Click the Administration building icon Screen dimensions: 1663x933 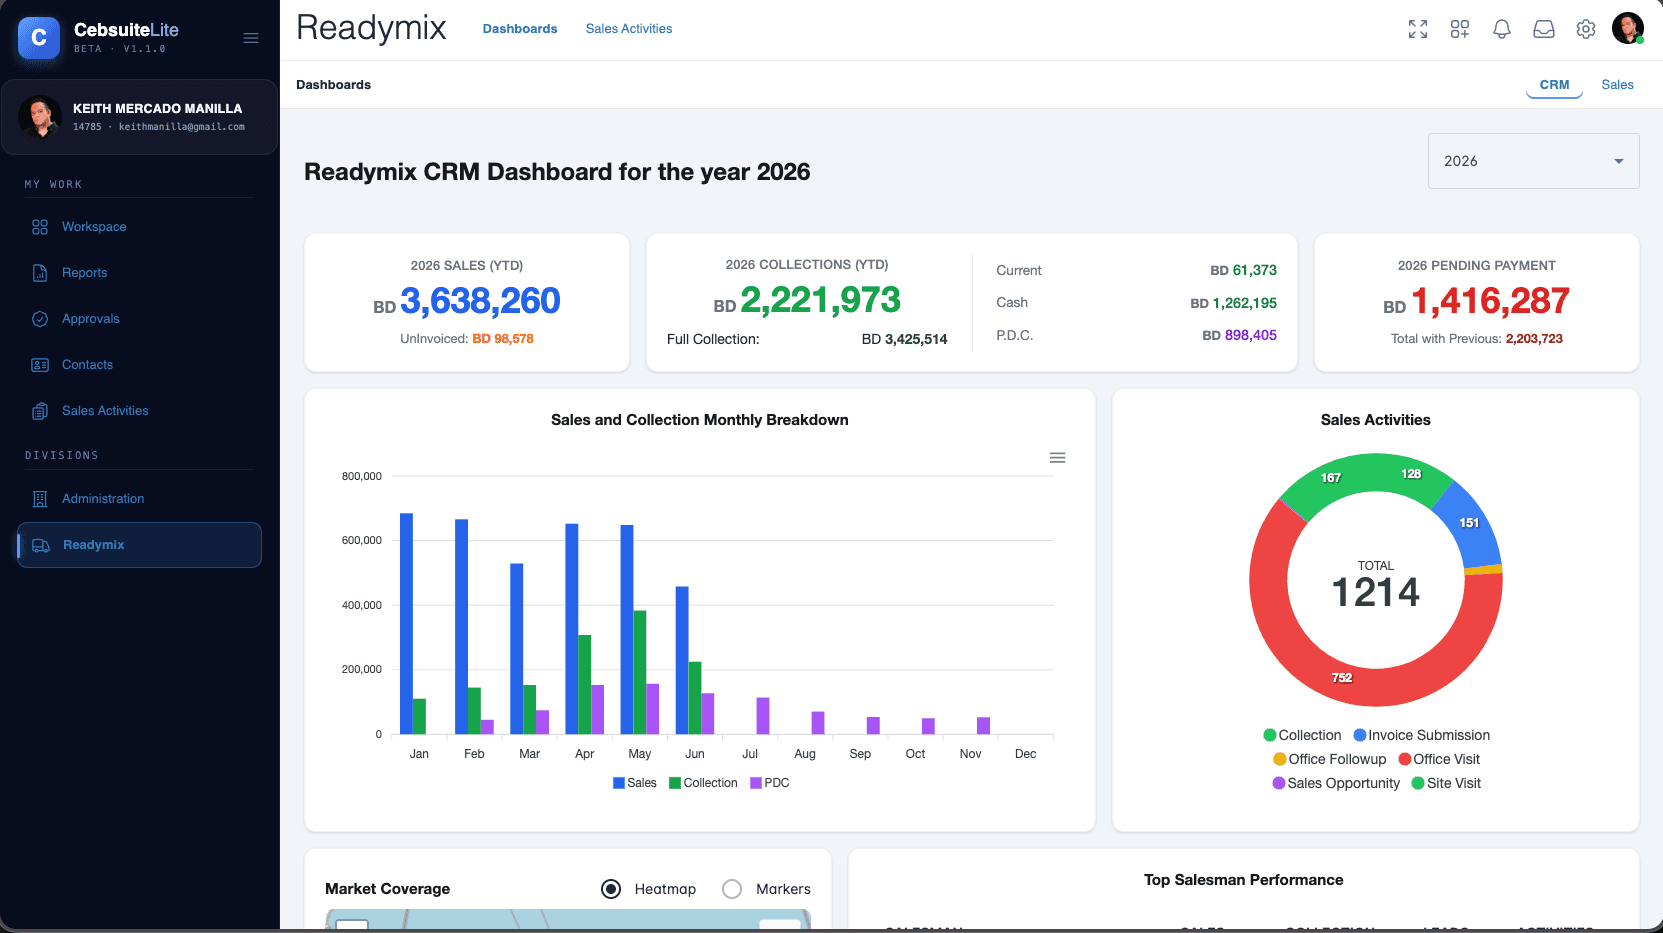click(40, 499)
